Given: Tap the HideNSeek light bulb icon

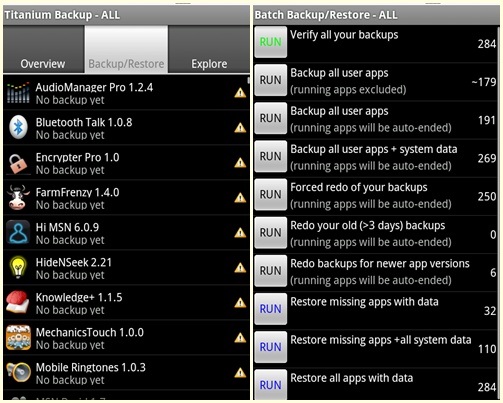Looking at the screenshot, I should (x=18, y=267).
